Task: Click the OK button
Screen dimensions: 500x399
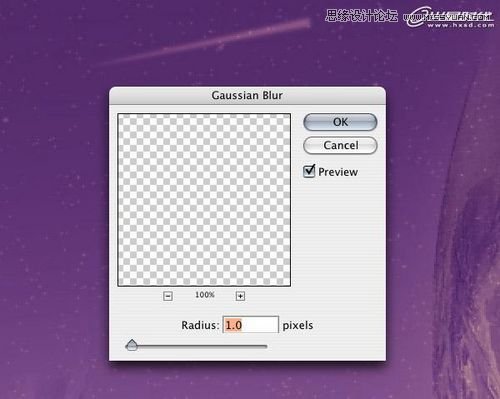Action: (x=340, y=122)
